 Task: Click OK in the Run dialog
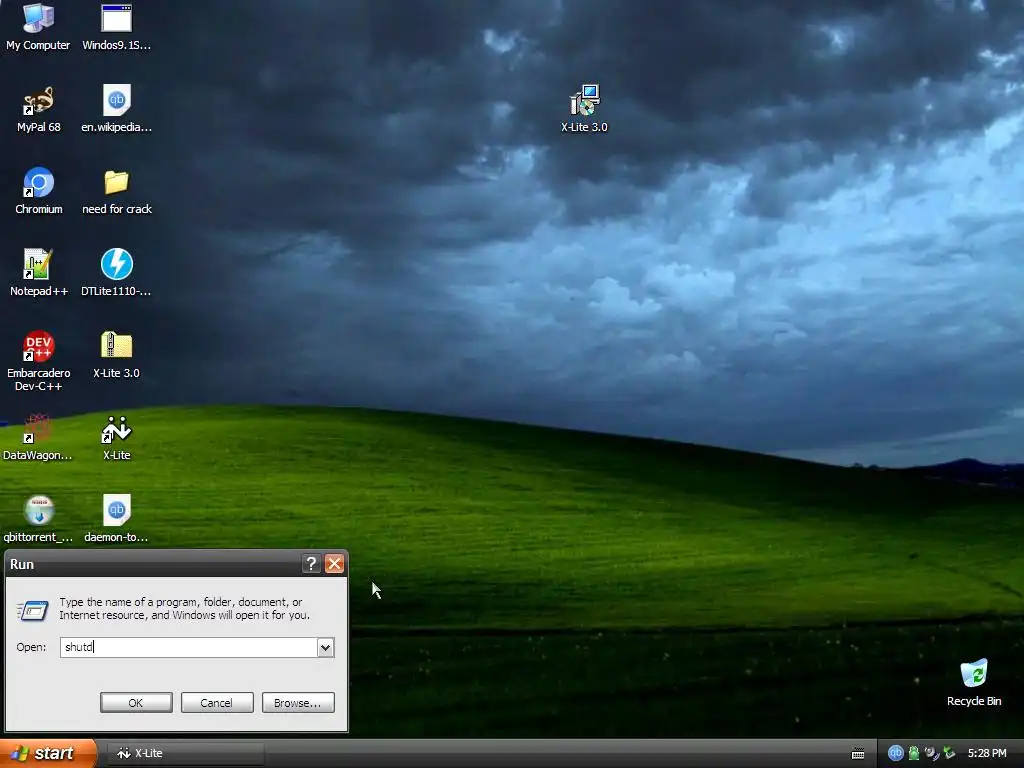click(136, 703)
